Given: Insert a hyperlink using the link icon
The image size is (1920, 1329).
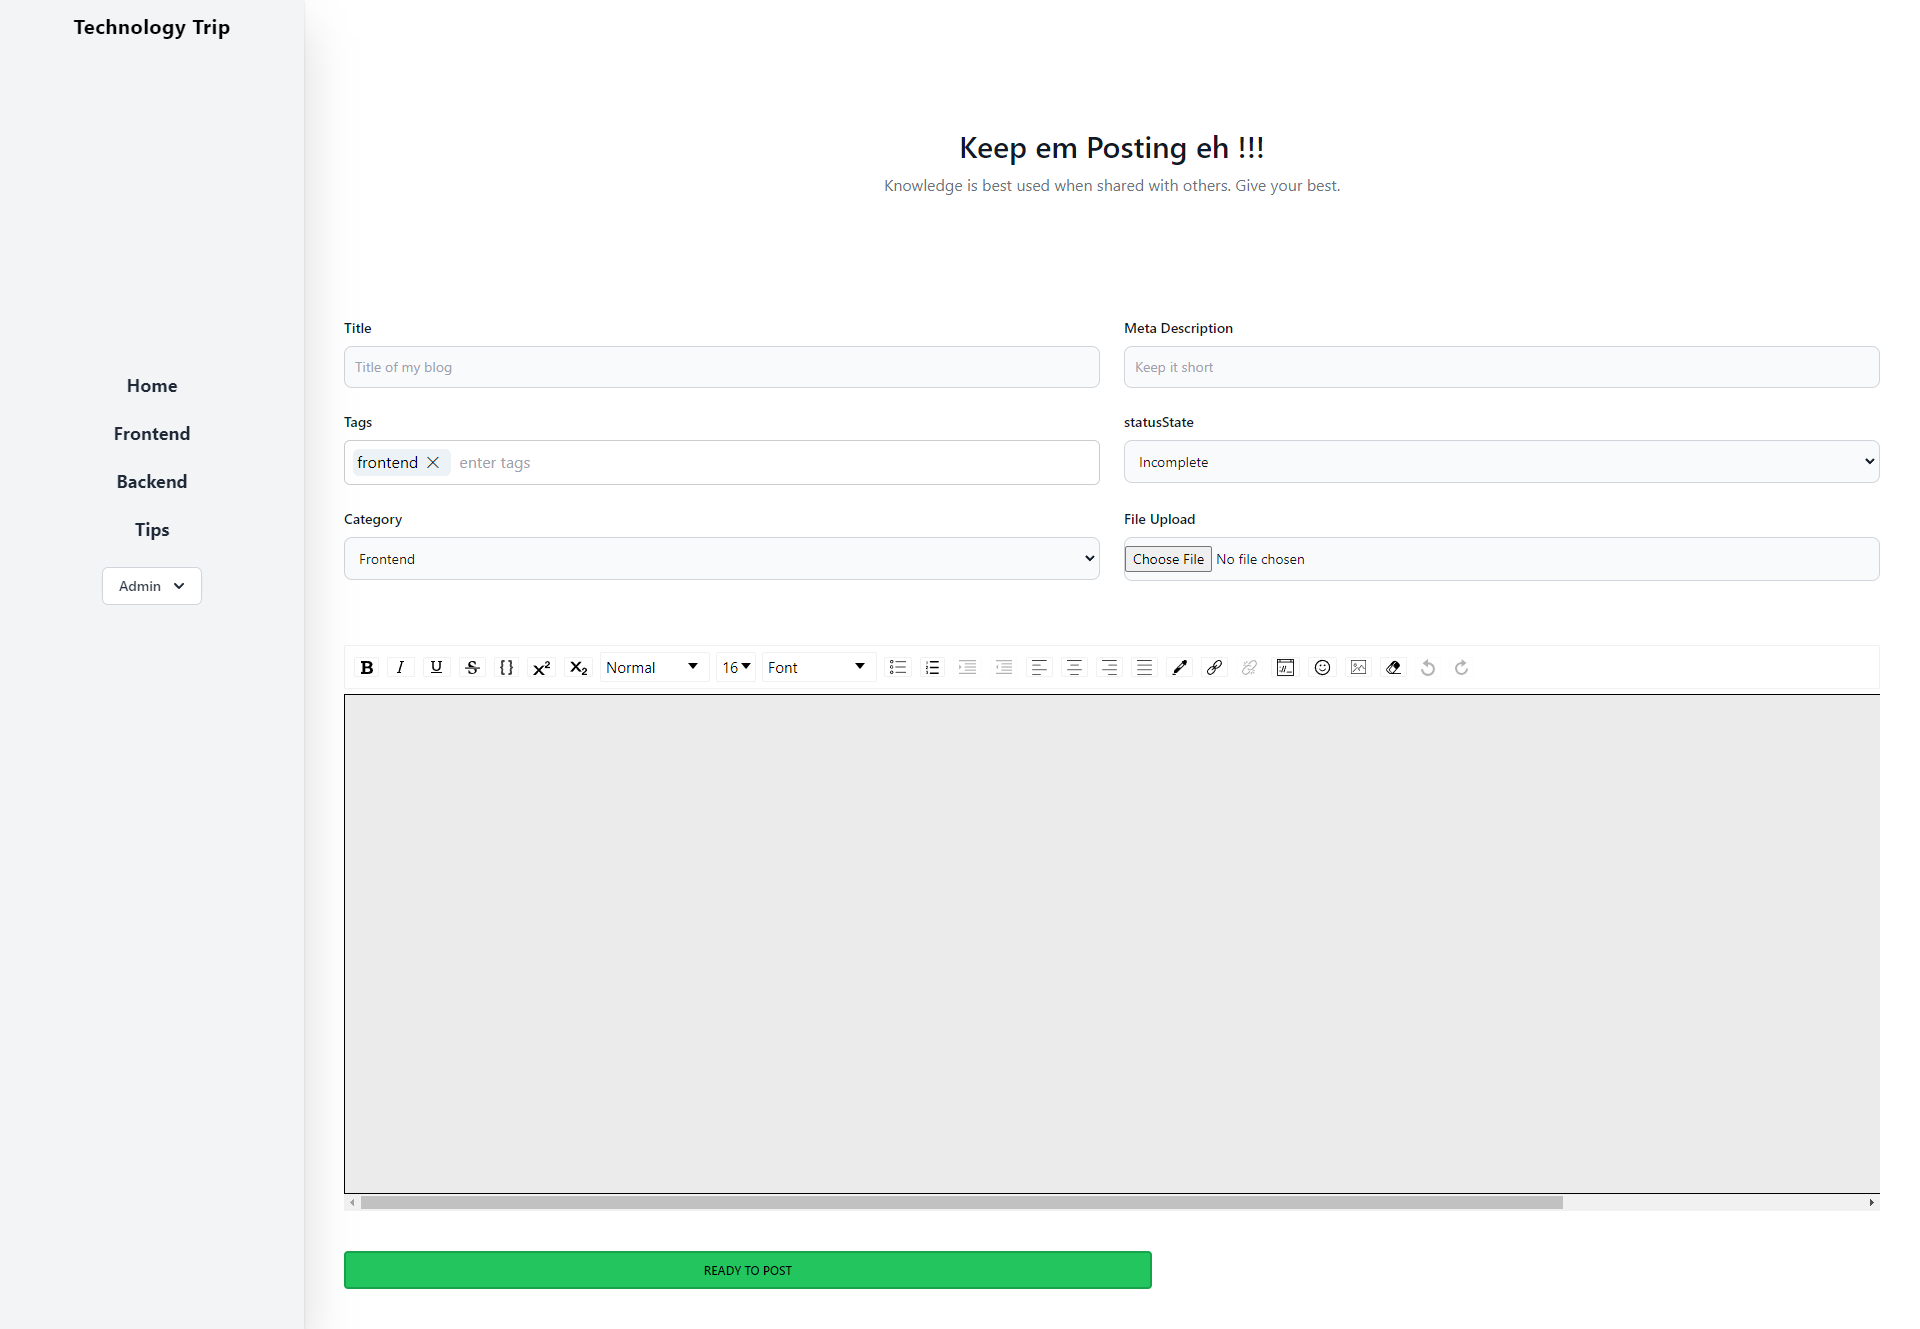Looking at the screenshot, I should click(1213, 667).
